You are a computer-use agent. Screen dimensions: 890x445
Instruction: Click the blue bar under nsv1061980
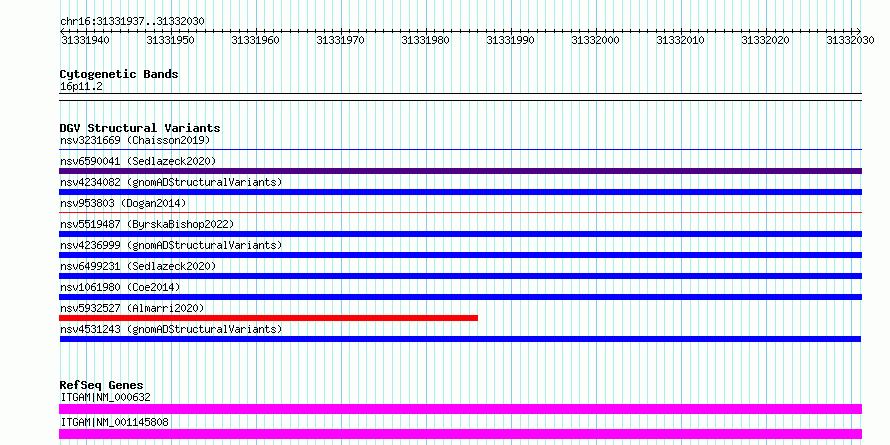coord(460,297)
